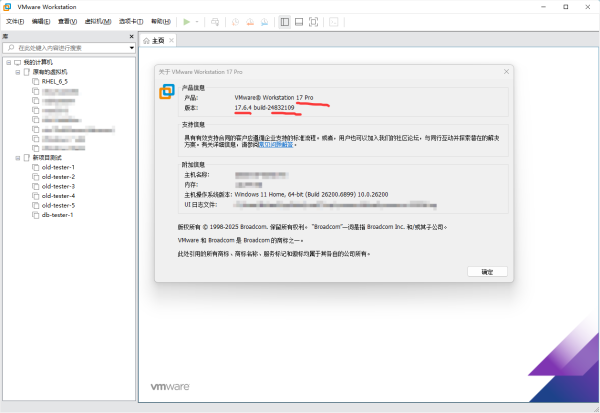Image resolution: width=600 pixels, height=413 pixels.
Task: Click the VMware Workstation title bar app icon
Action: (x=7, y=7)
